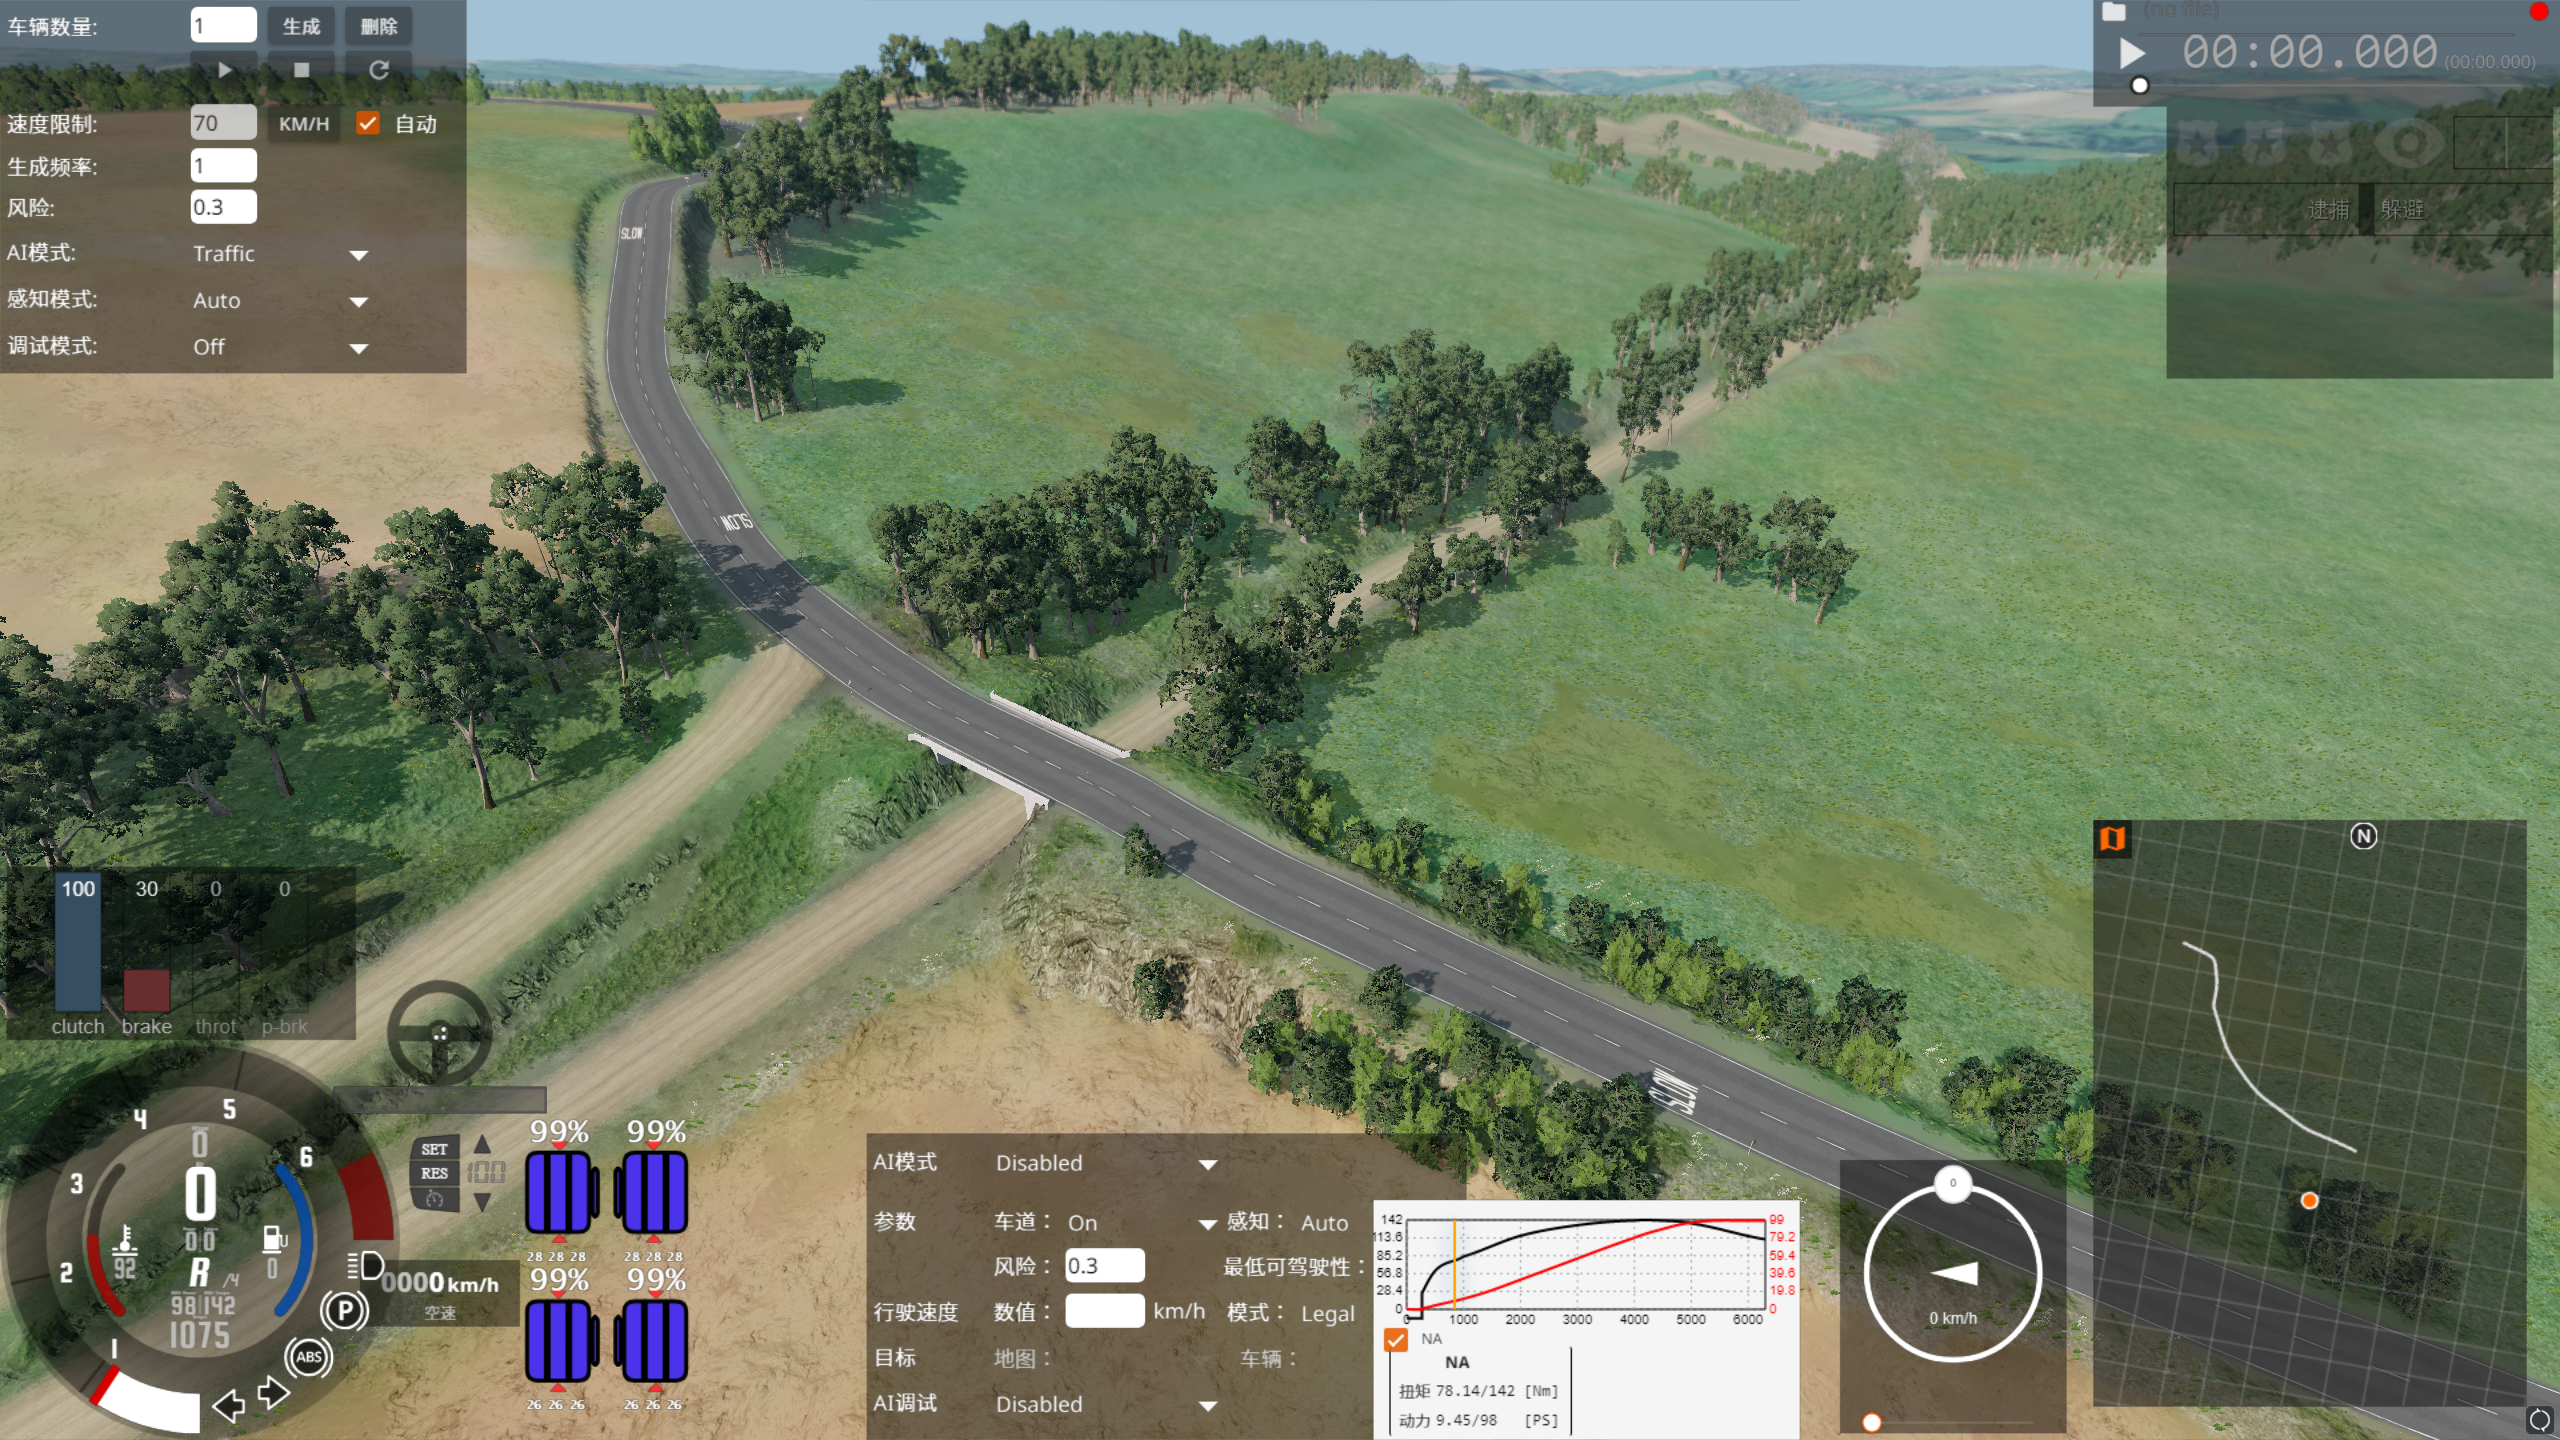Toggle the map icon on minimap
The width and height of the screenshot is (2560, 1440).
pos(2112,838)
